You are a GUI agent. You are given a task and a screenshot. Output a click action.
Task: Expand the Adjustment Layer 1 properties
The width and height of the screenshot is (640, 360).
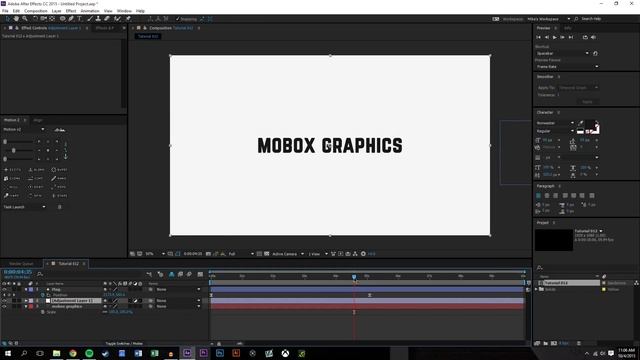(26, 300)
